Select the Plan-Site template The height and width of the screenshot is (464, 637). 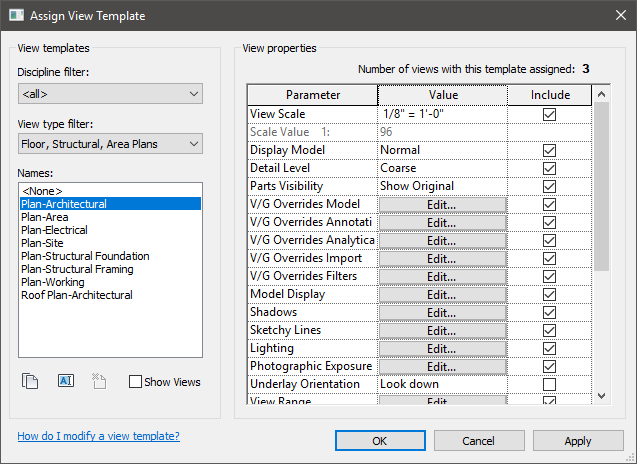(110, 243)
